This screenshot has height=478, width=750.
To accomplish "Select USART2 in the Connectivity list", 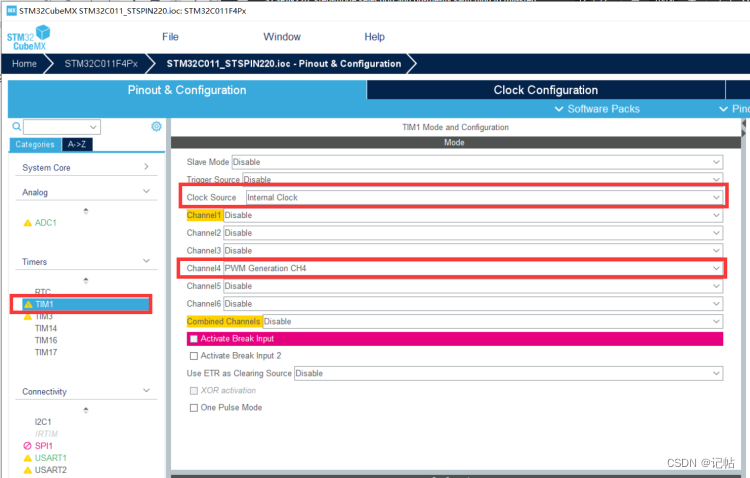I will click(51, 470).
